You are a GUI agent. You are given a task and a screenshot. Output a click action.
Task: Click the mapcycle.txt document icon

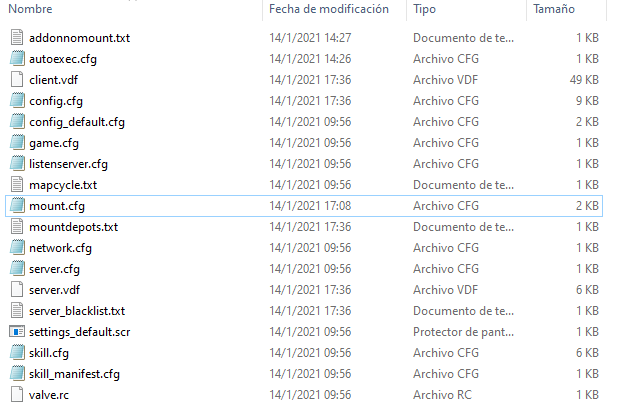pos(17,185)
